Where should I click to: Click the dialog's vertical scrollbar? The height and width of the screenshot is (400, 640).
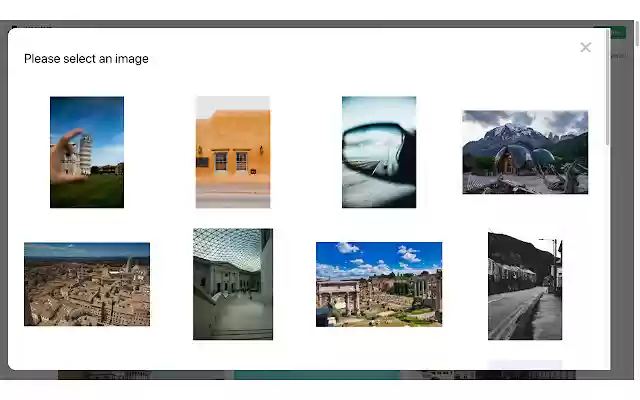coord(607,87)
